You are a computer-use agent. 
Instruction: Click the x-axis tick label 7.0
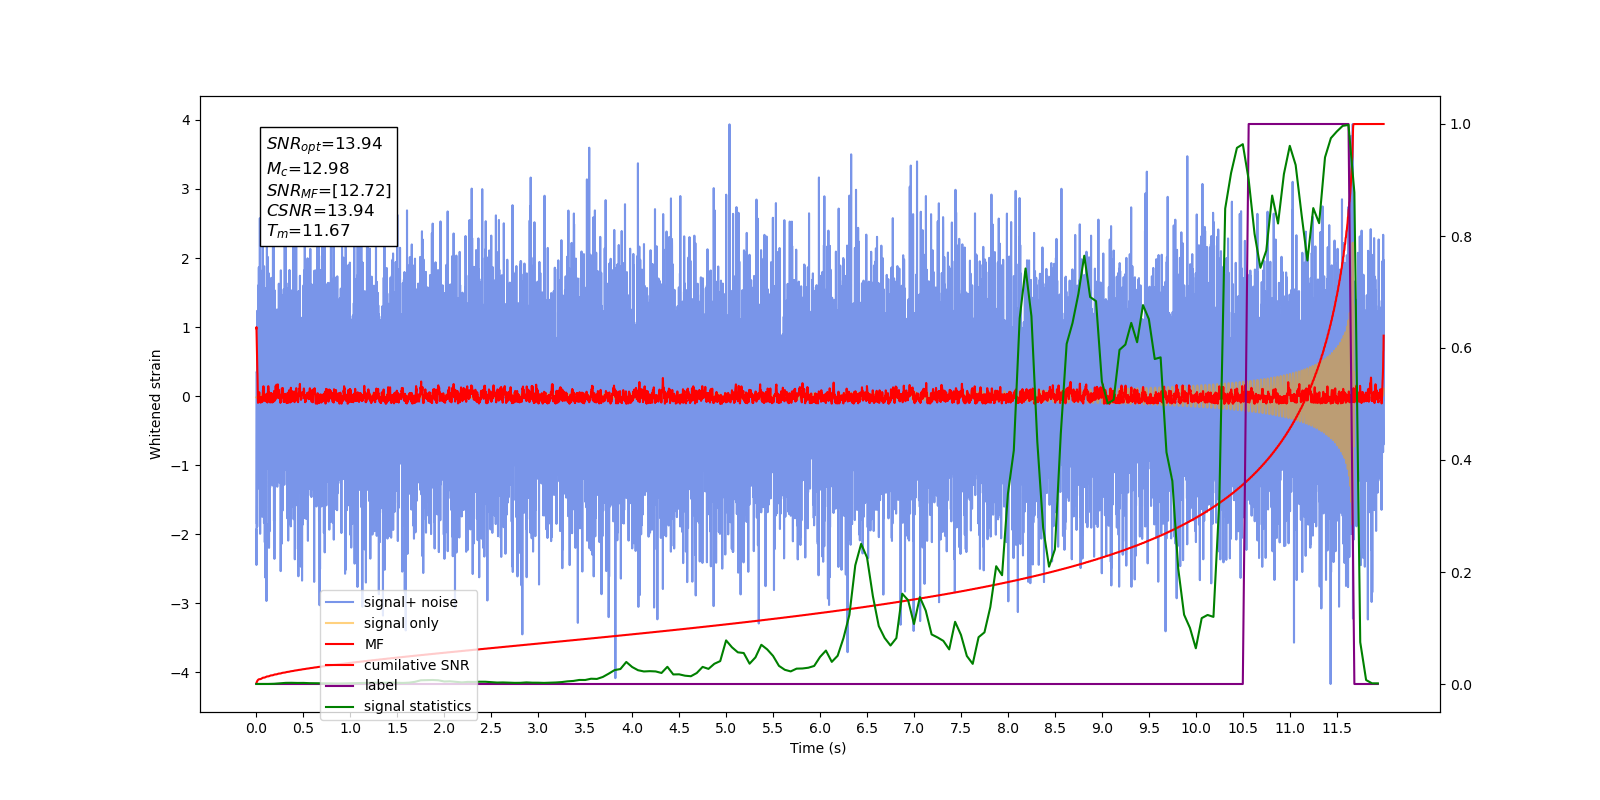pos(914,728)
